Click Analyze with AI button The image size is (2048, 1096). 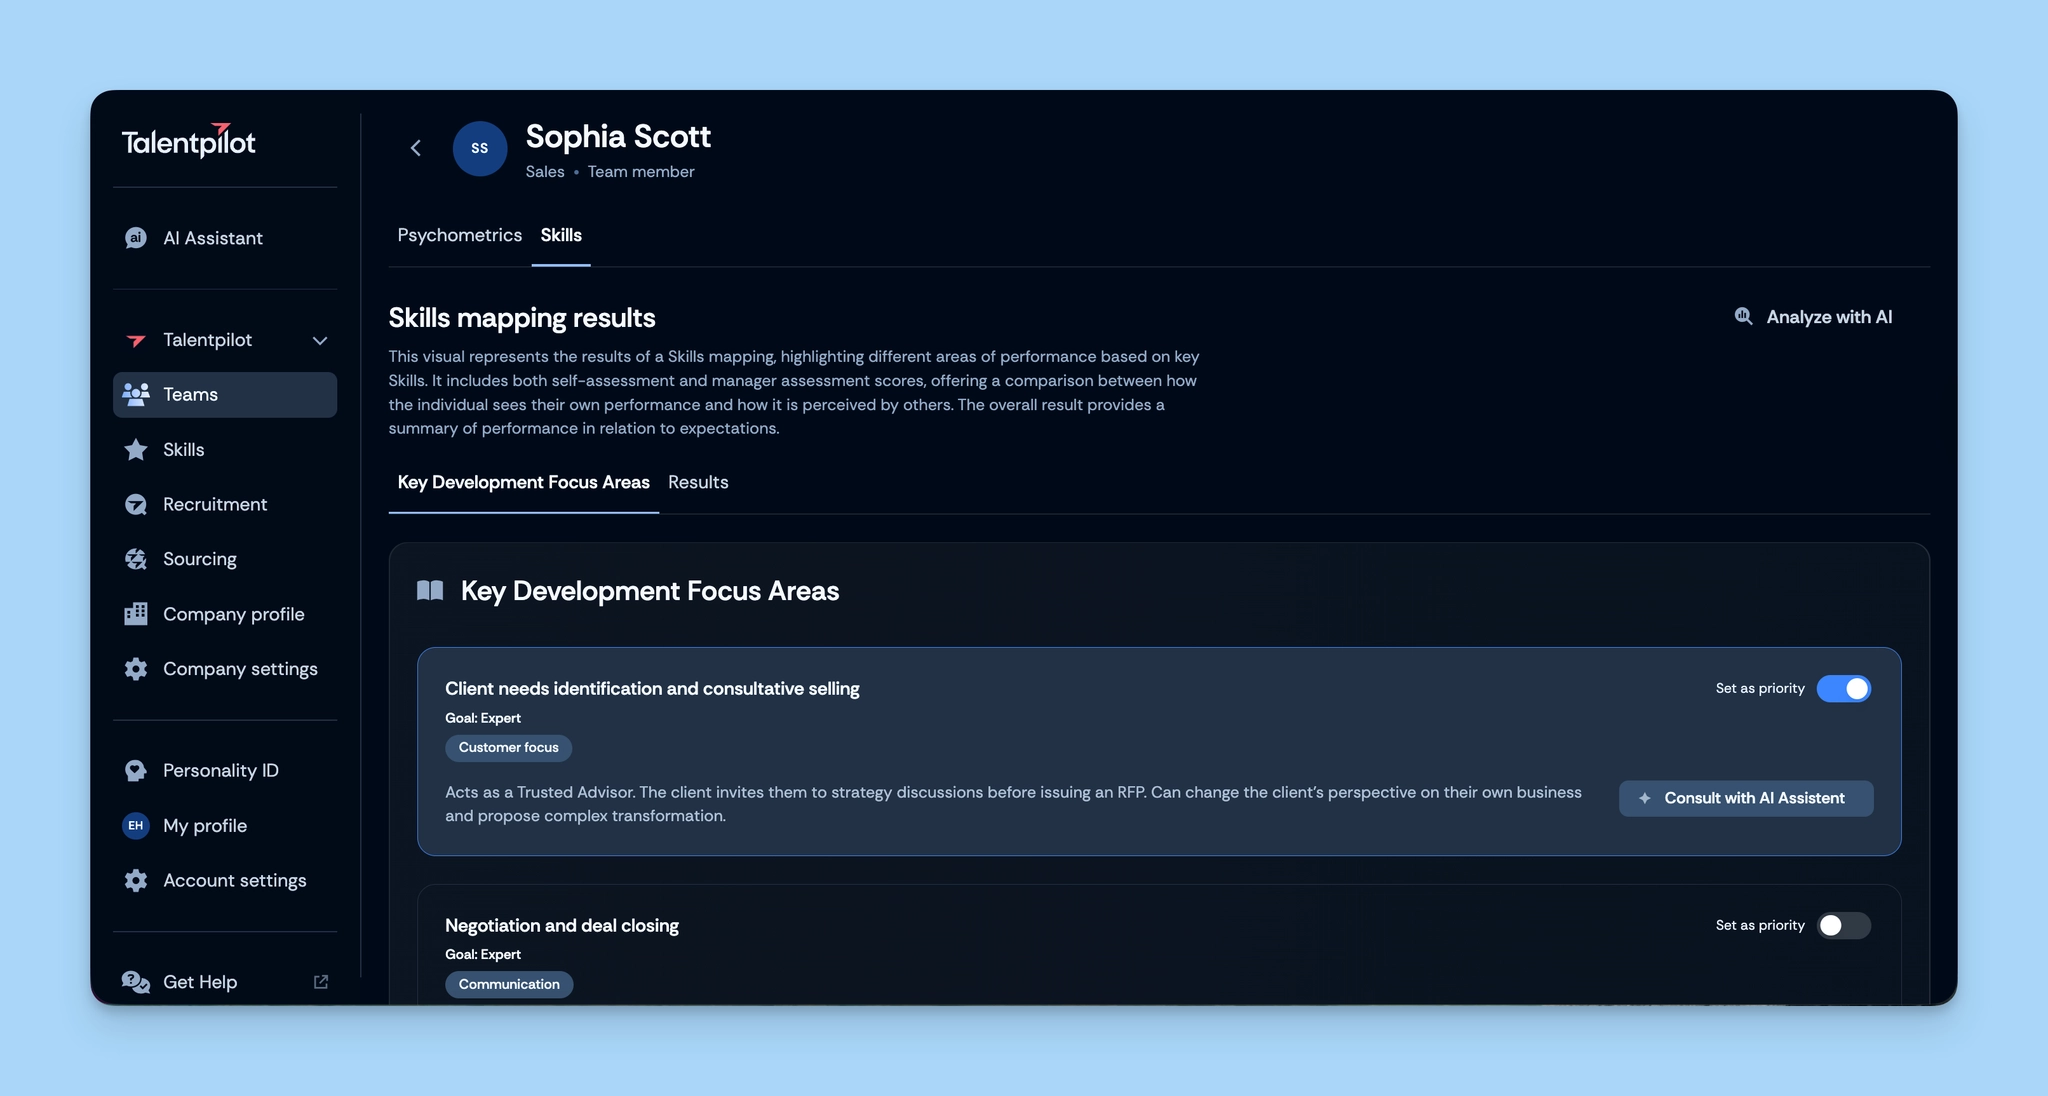point(1813,317)
